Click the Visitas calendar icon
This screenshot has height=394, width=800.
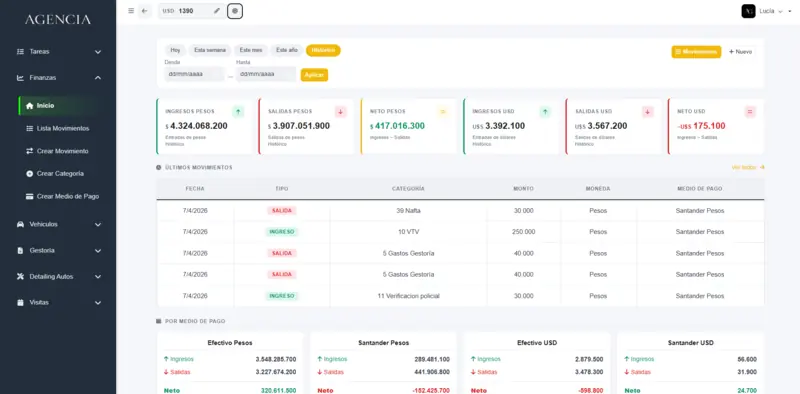click(x=20, y=303)
